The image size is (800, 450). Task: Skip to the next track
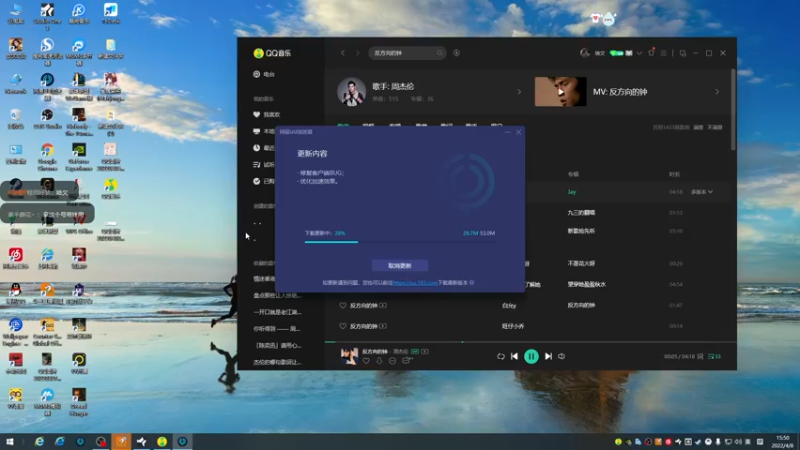click(x=548, y=356)
